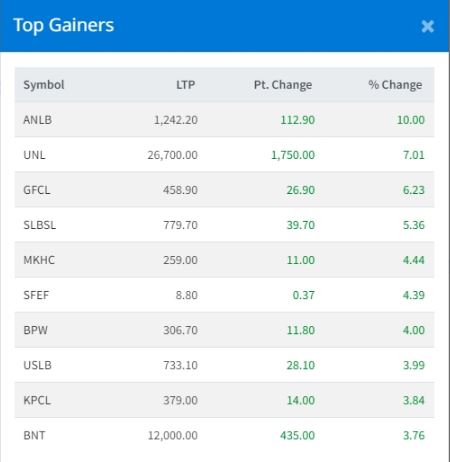Click ANLB's 10.00 percent change value

coord(411,120)
